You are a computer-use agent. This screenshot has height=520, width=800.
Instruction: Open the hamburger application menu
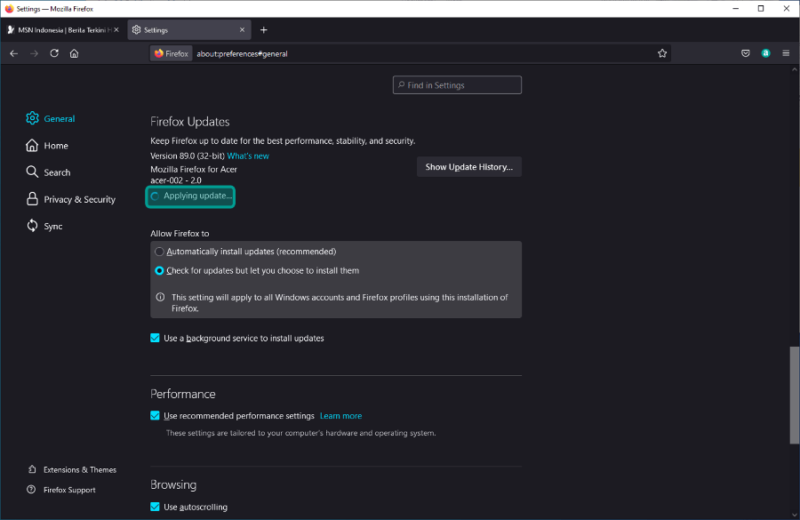click(x=786, y=54)
